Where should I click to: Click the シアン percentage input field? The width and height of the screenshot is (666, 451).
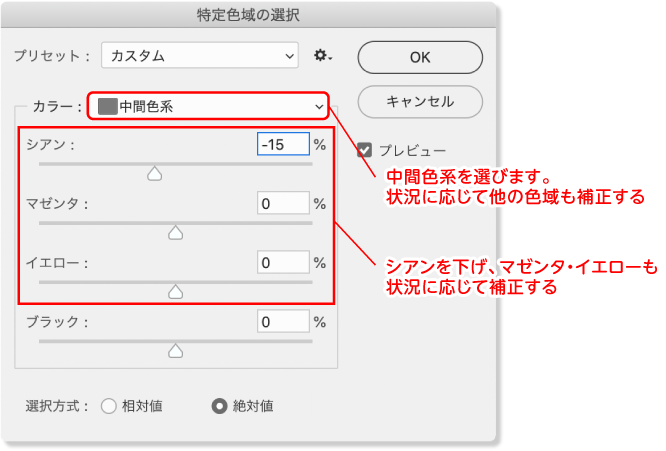click(x=283, y=144)
